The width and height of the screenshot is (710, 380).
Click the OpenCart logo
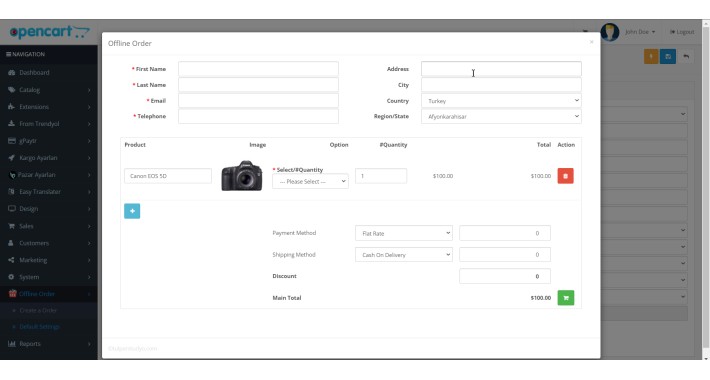[x=49, y=32]
